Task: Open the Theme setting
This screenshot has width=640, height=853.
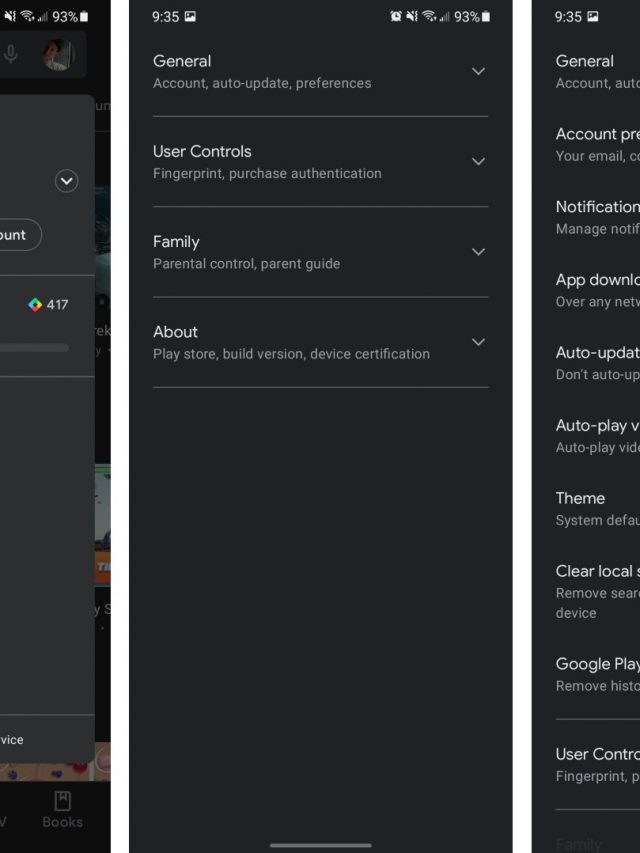Action: [598, 508]
